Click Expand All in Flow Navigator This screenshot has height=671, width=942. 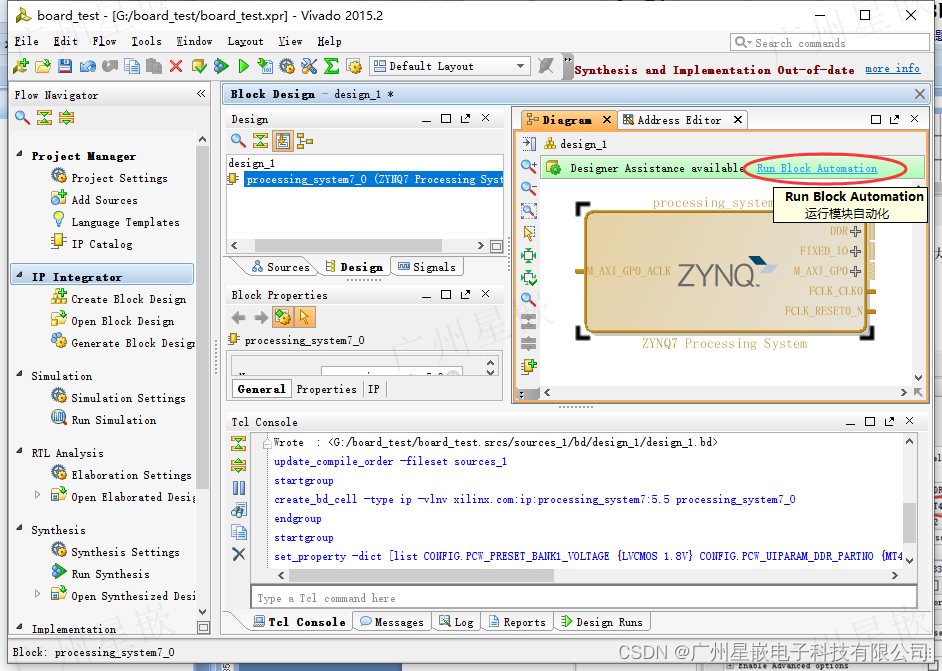click(67, 118)
